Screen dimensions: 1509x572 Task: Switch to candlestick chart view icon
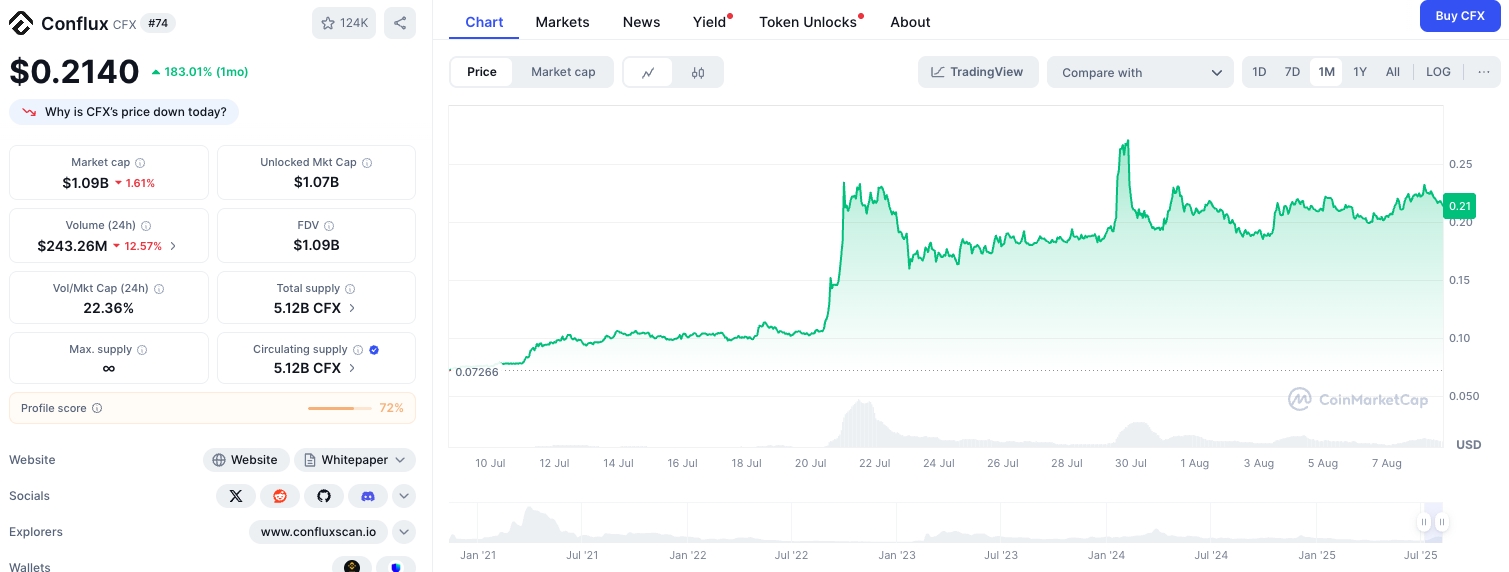pyautogui.click(x=698, y=72)
